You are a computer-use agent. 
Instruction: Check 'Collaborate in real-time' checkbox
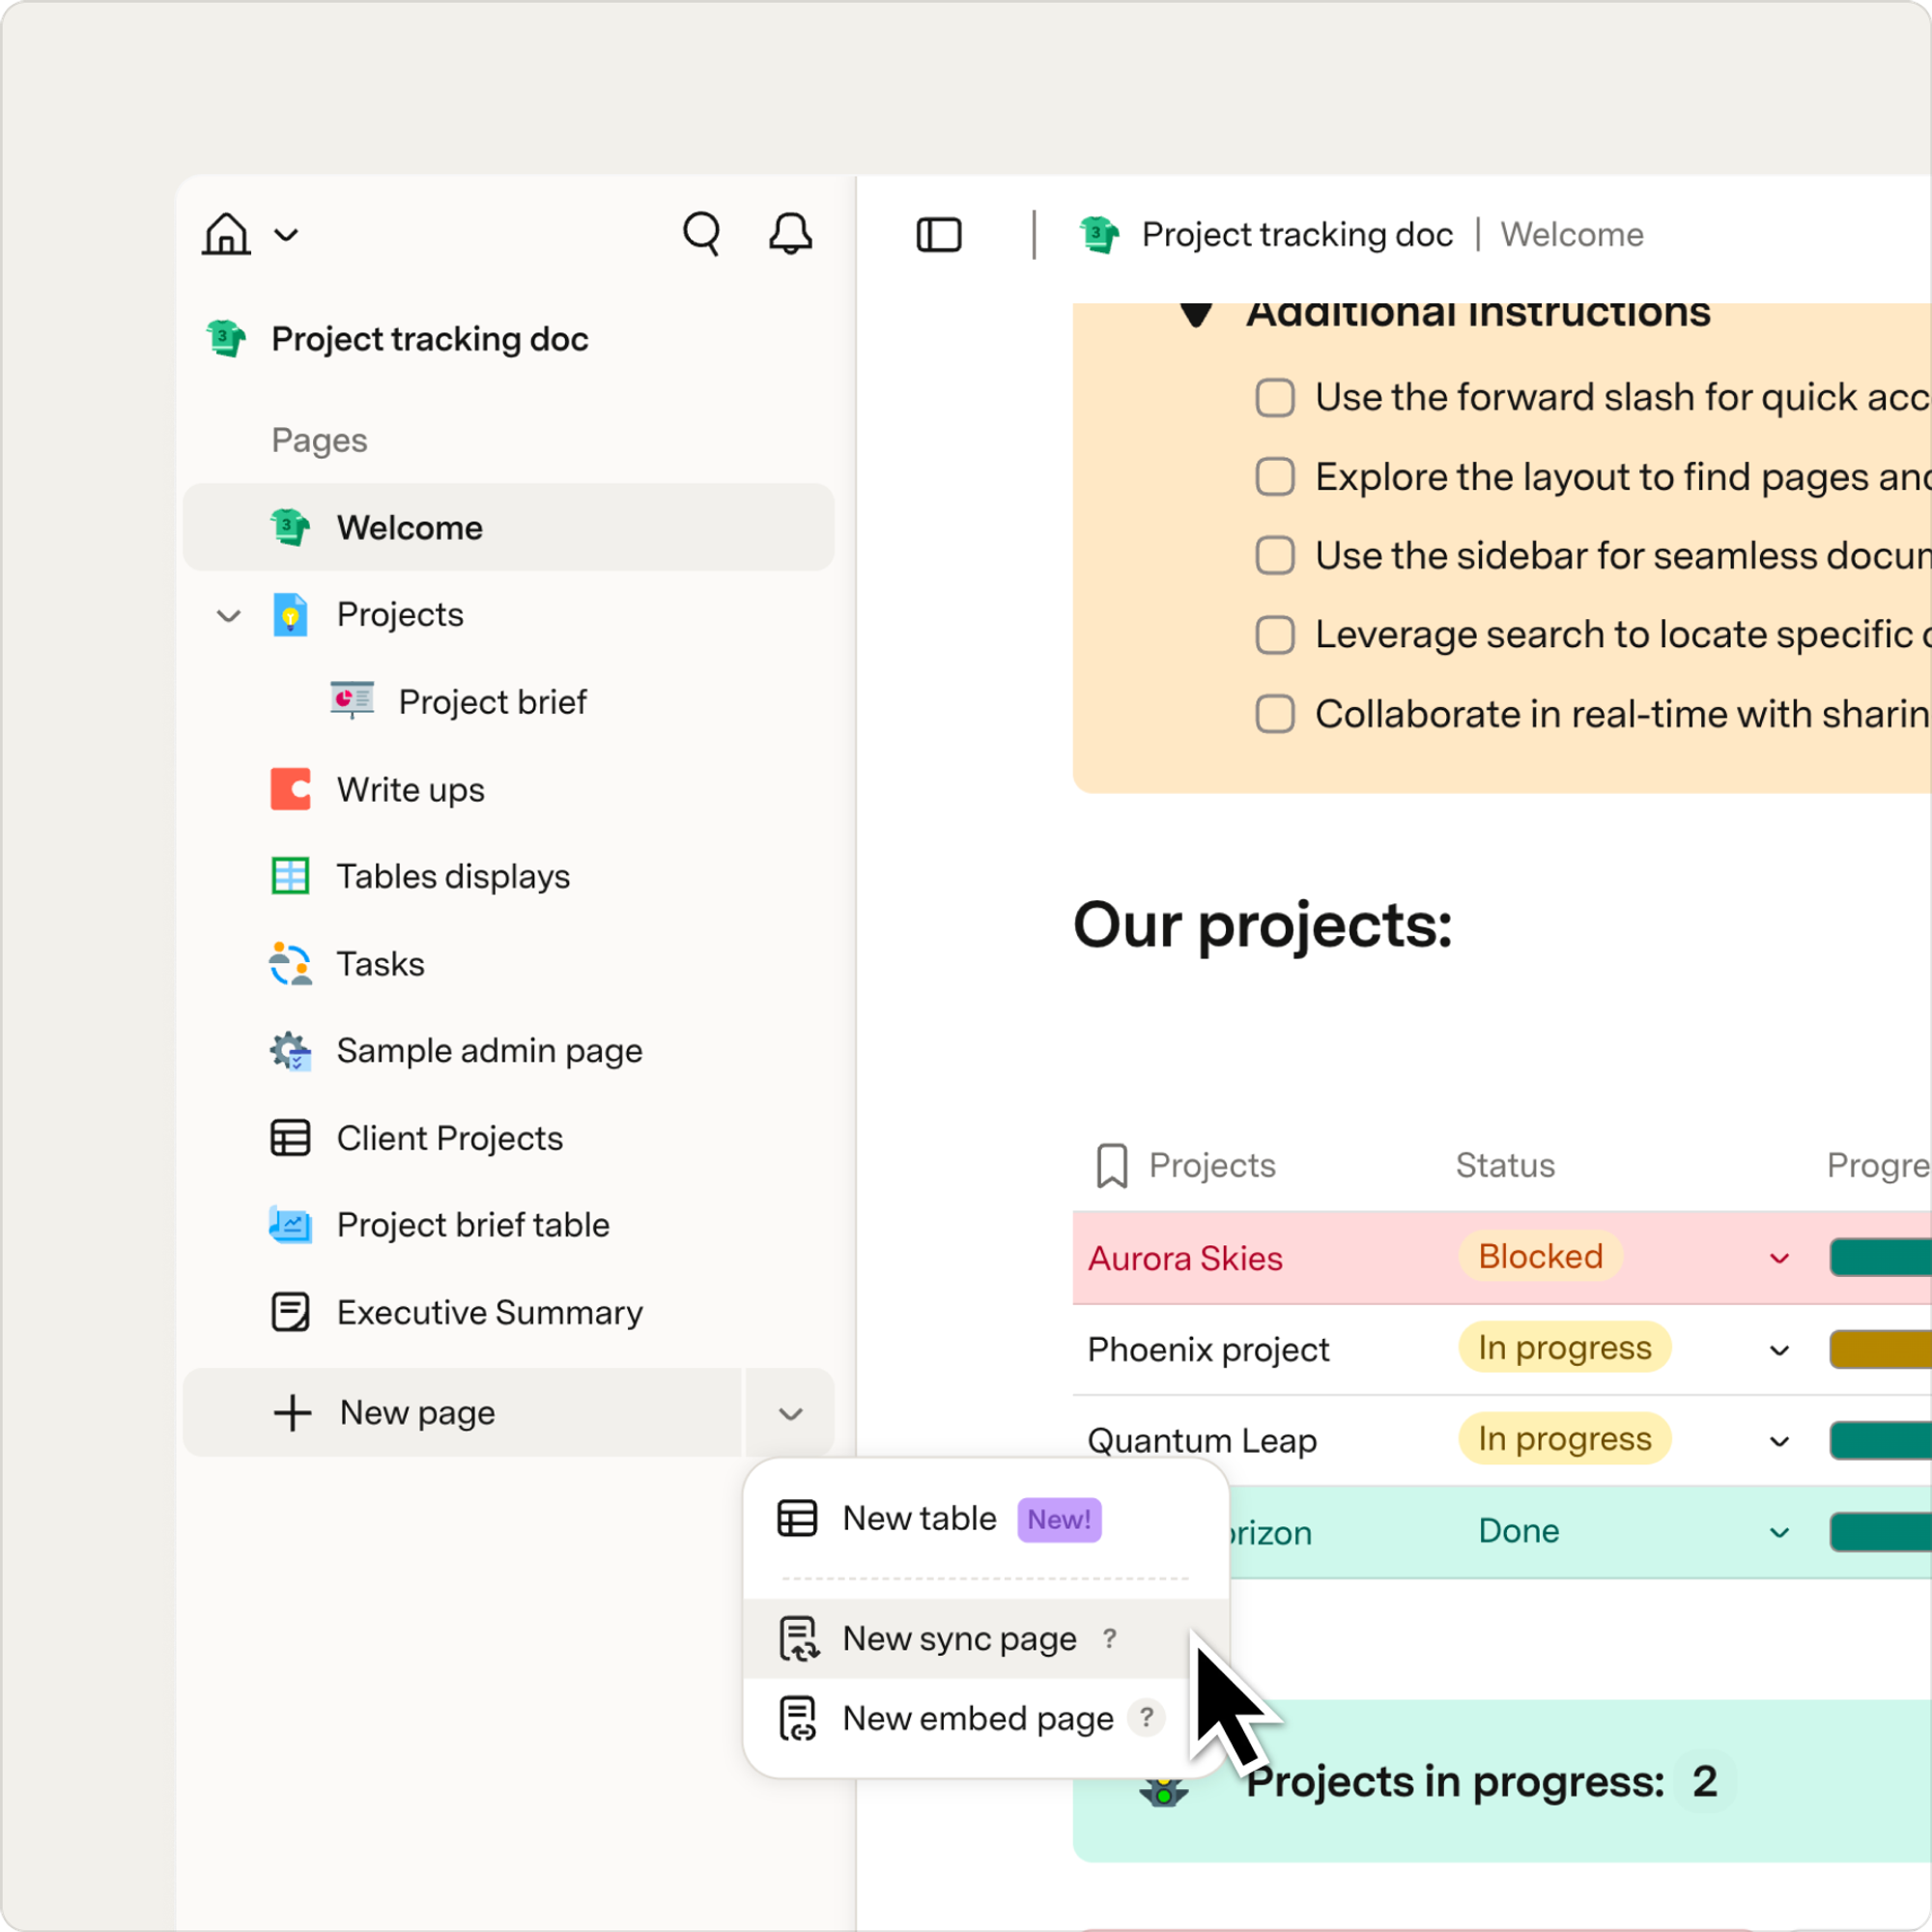click(x=1275, y=714)
